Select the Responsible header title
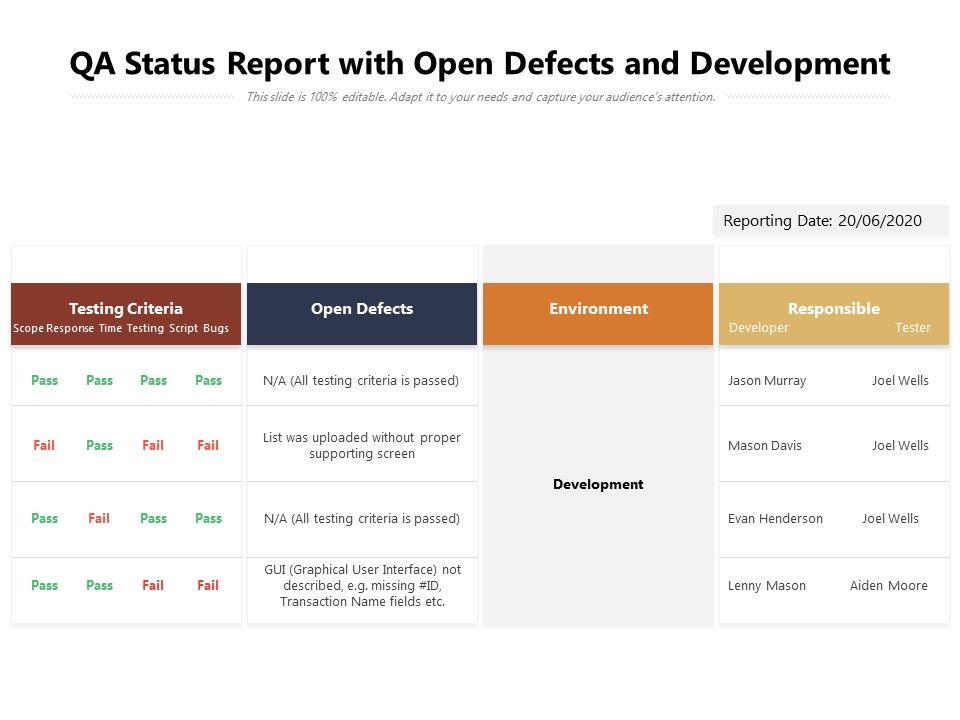Image resolution: width=960 pixels, height=720 pixels. (x=834, y=309)
